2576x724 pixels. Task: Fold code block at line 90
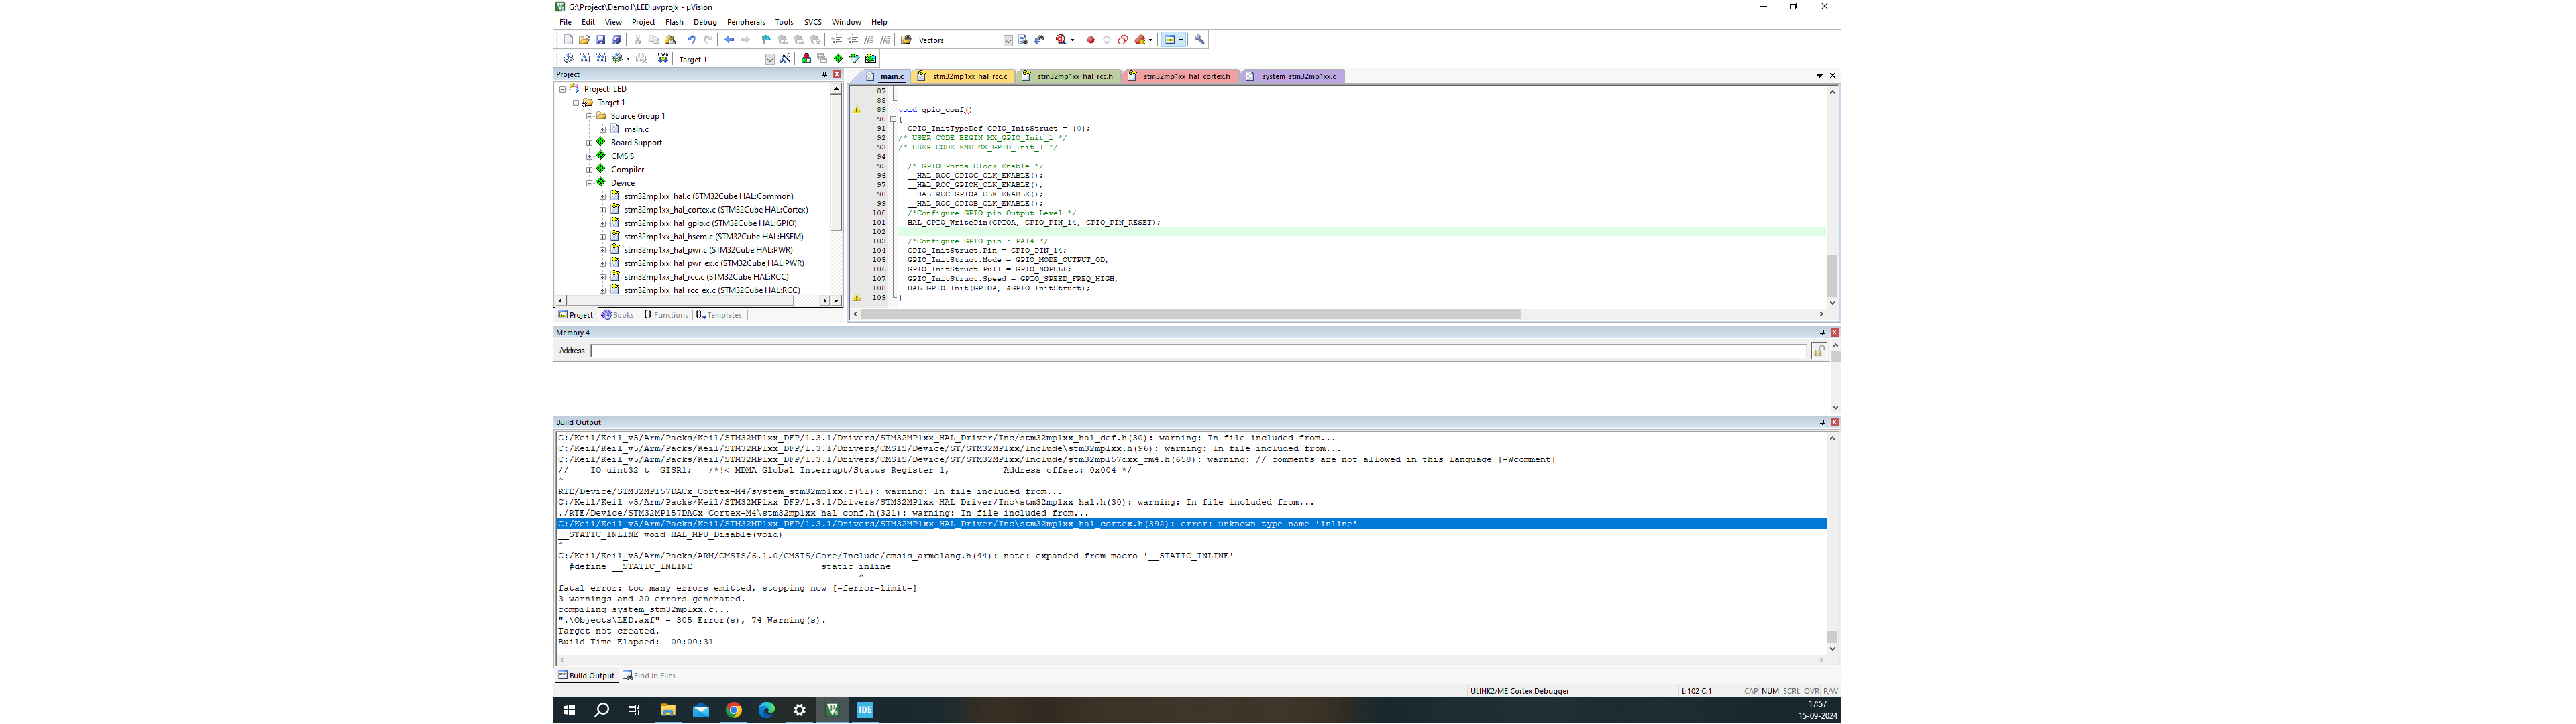(x=892, y=119)
